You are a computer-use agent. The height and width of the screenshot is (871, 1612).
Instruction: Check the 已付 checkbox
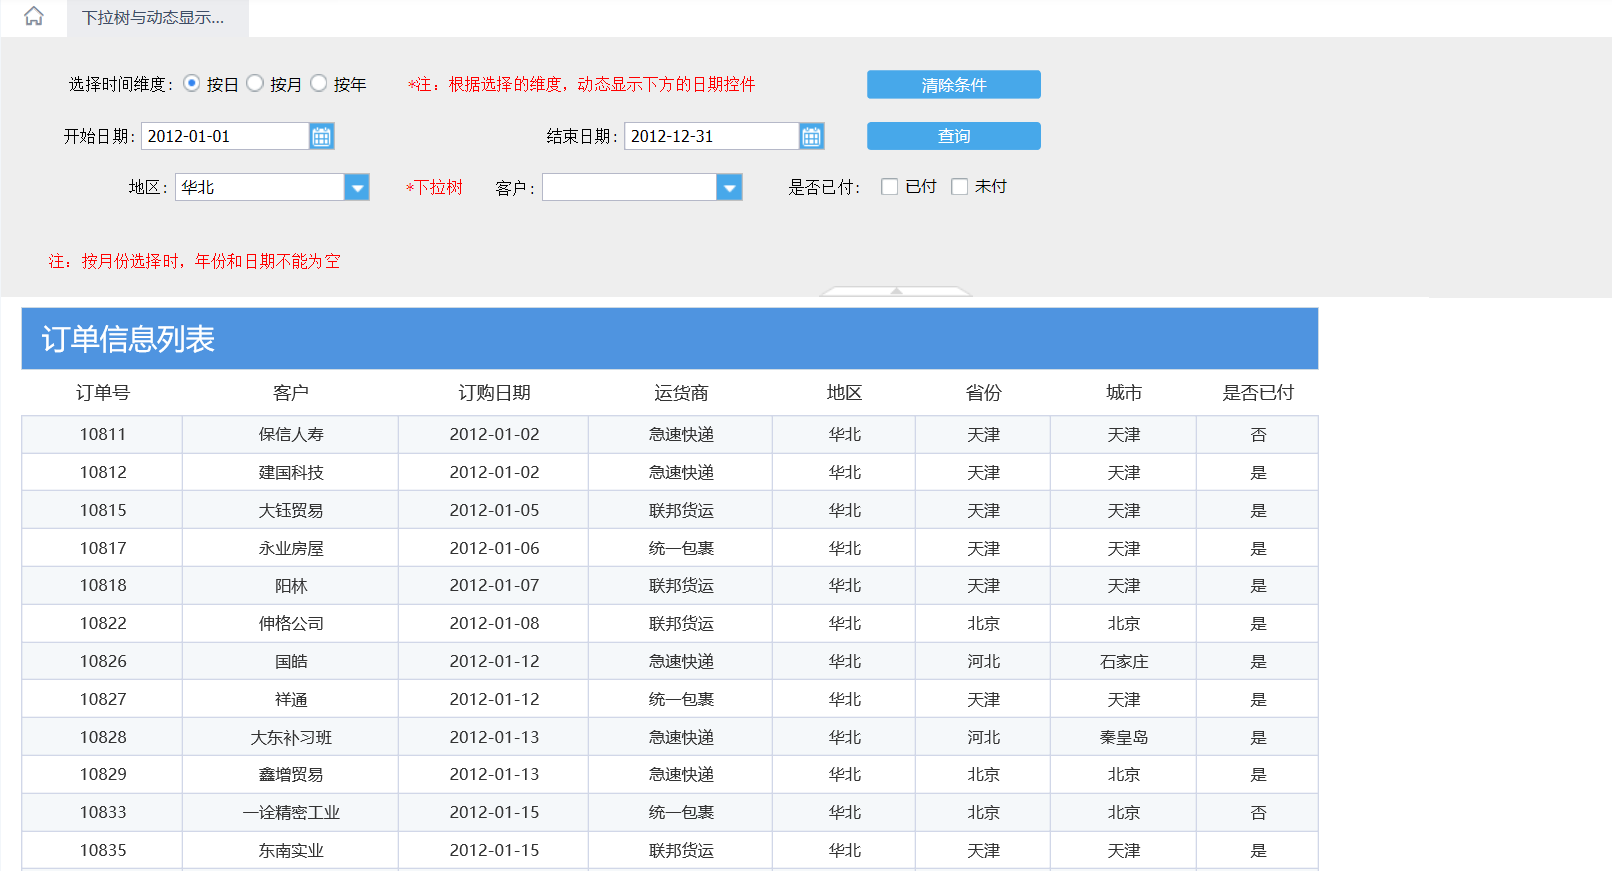coord(889,187)
